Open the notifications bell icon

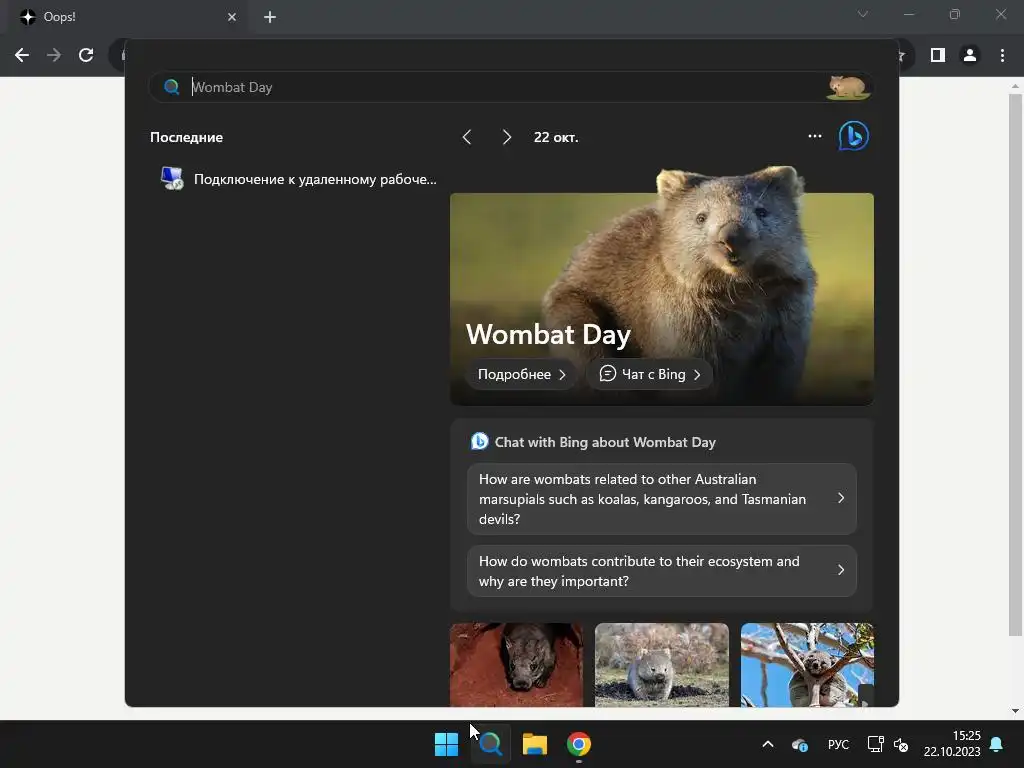click(x=997, y=744)
